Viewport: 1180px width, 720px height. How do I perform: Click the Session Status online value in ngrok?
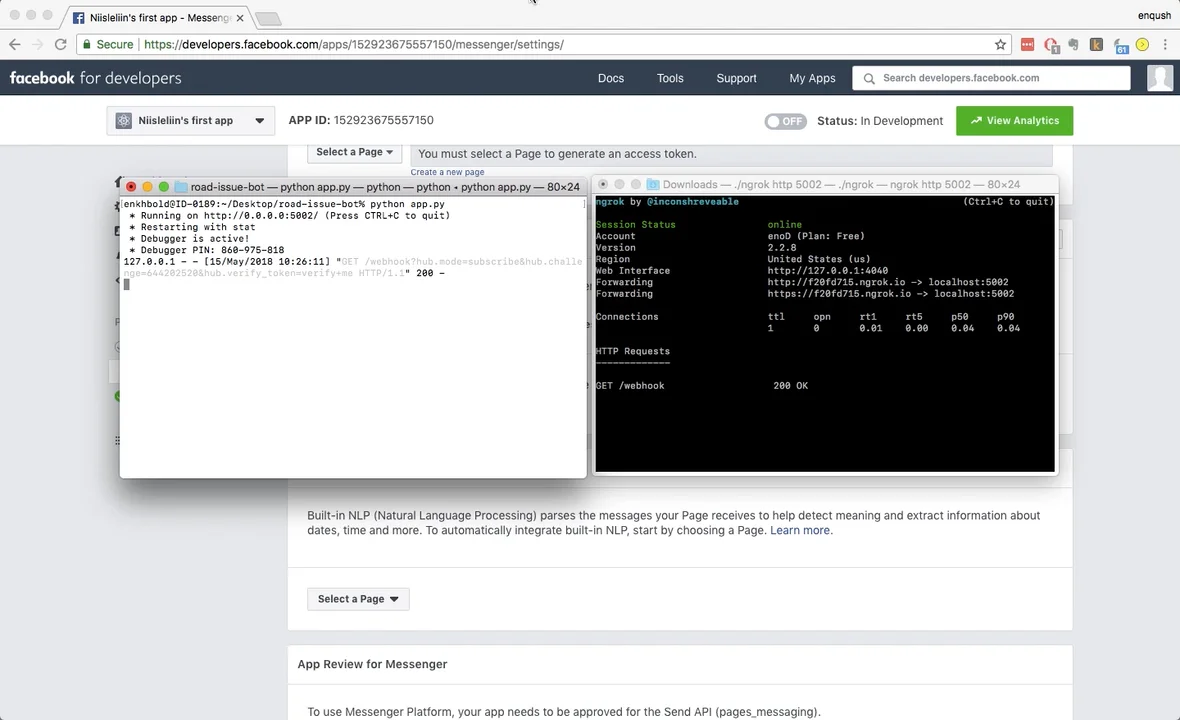coord(784,225)
